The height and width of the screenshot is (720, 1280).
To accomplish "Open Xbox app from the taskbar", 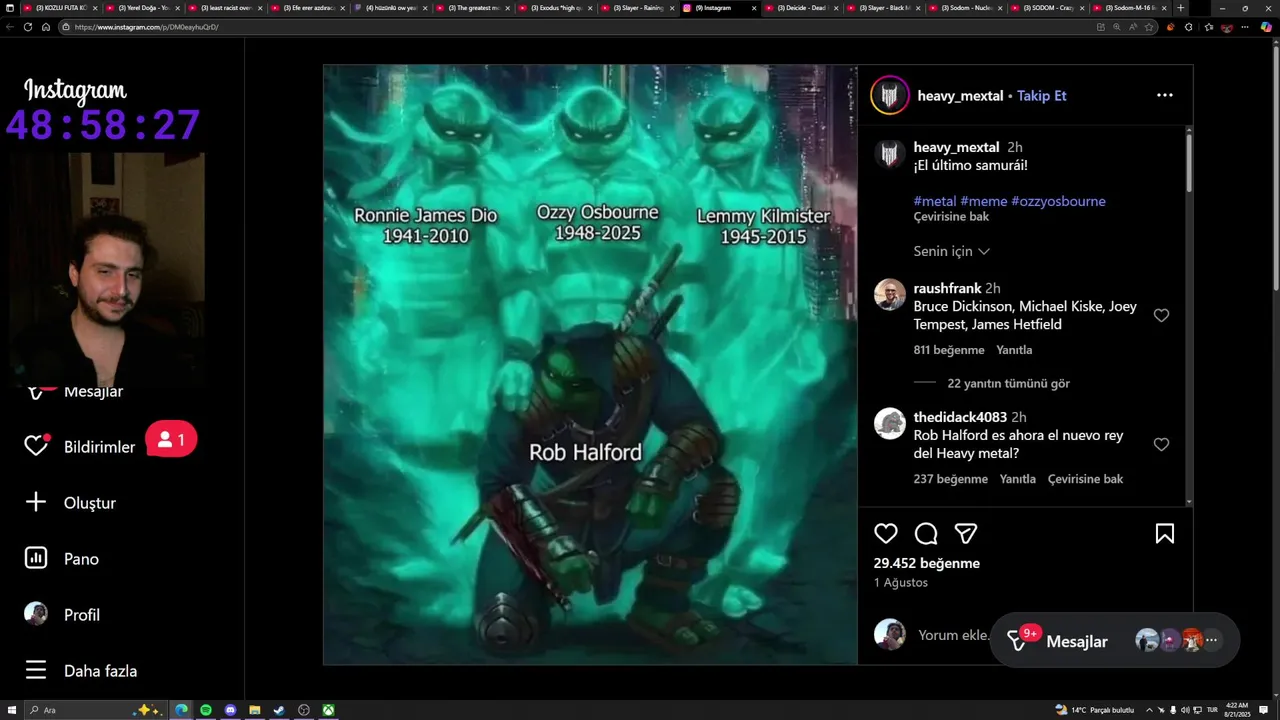I will pyautogui.click(x=328, y=710).
